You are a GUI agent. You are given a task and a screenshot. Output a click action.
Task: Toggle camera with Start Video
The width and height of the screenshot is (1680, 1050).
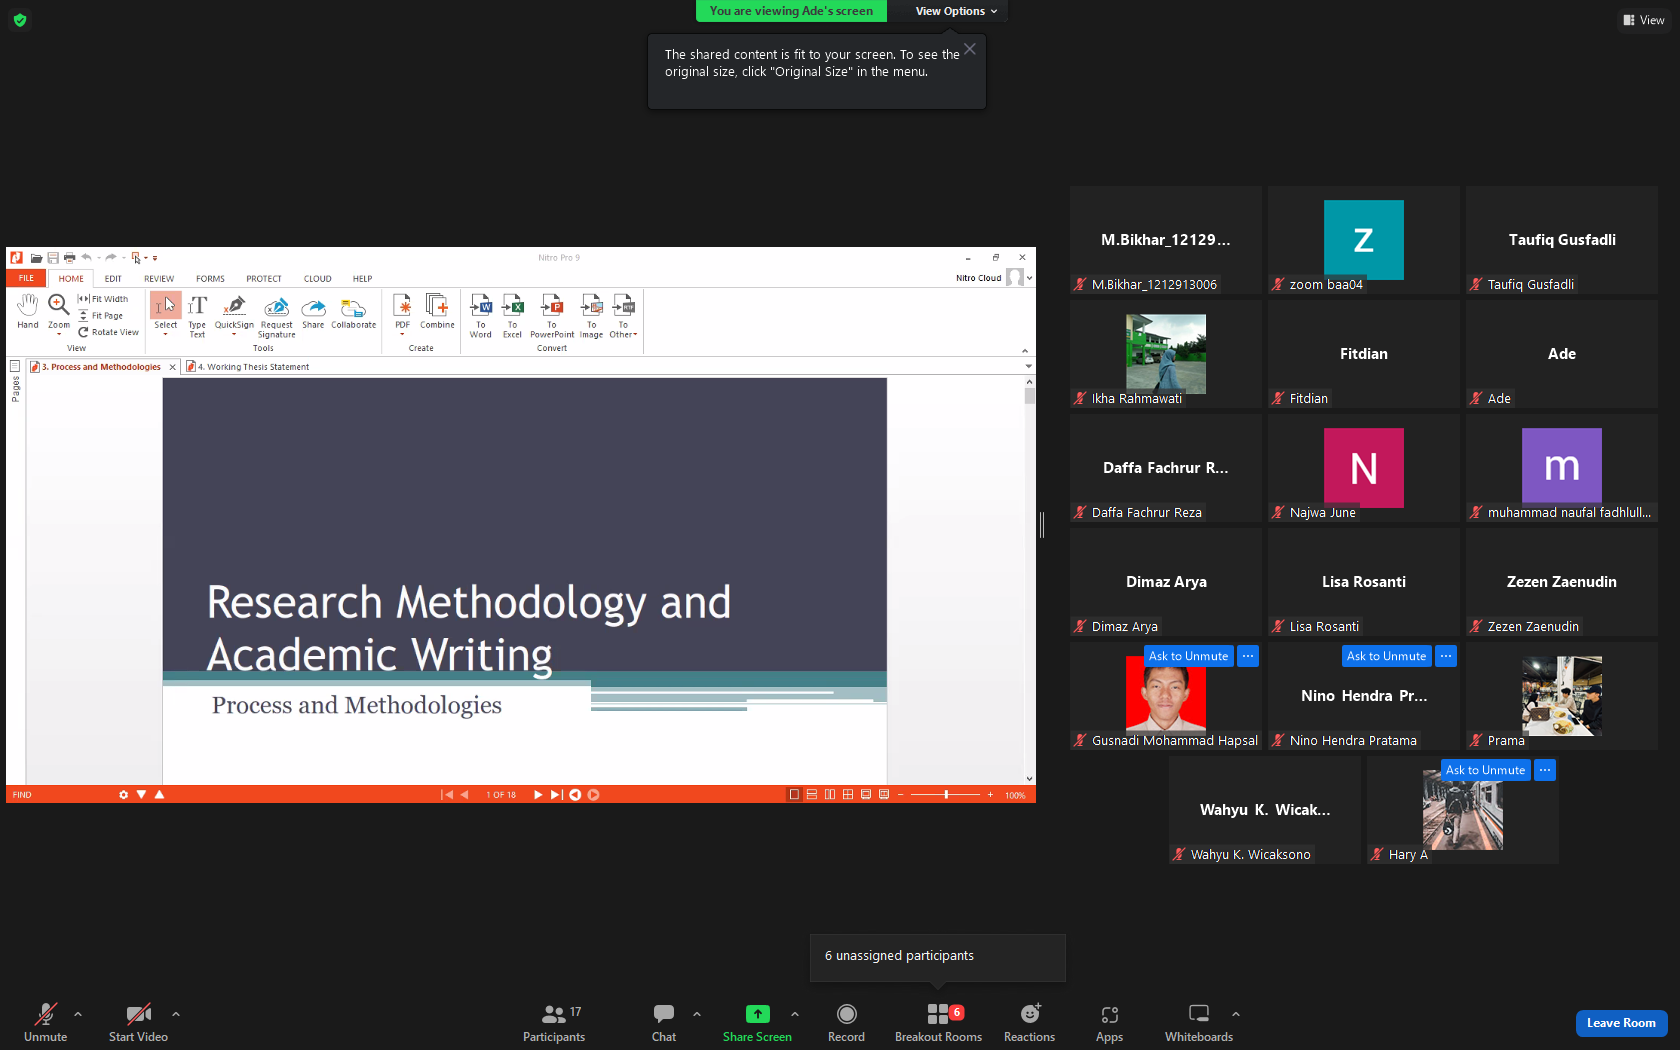[138, 1023]
